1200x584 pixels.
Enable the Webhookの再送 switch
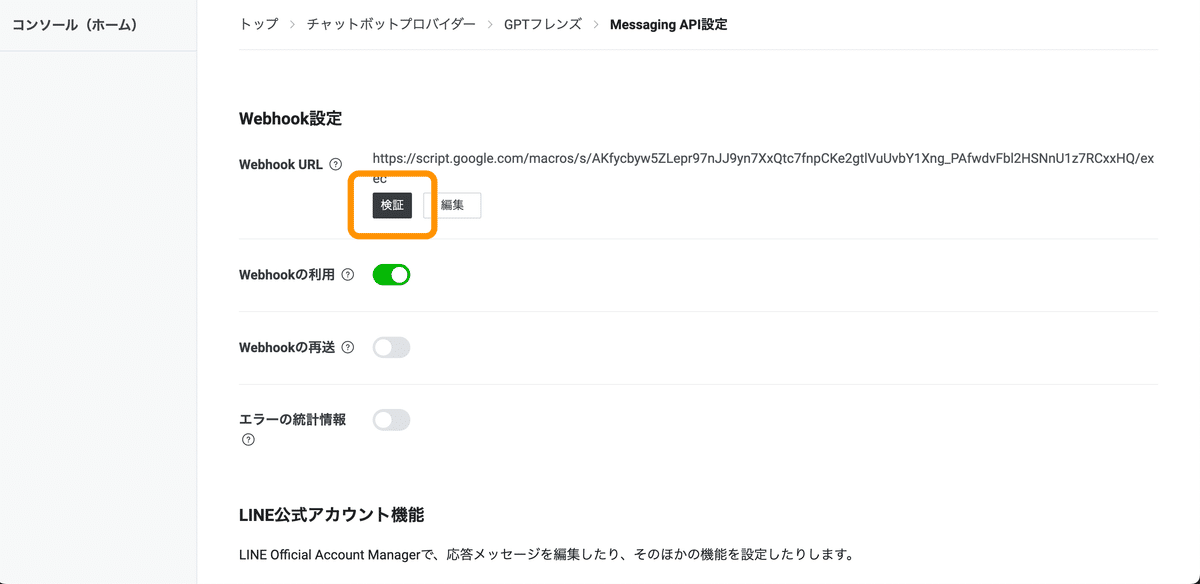click(x=392, y=348)
